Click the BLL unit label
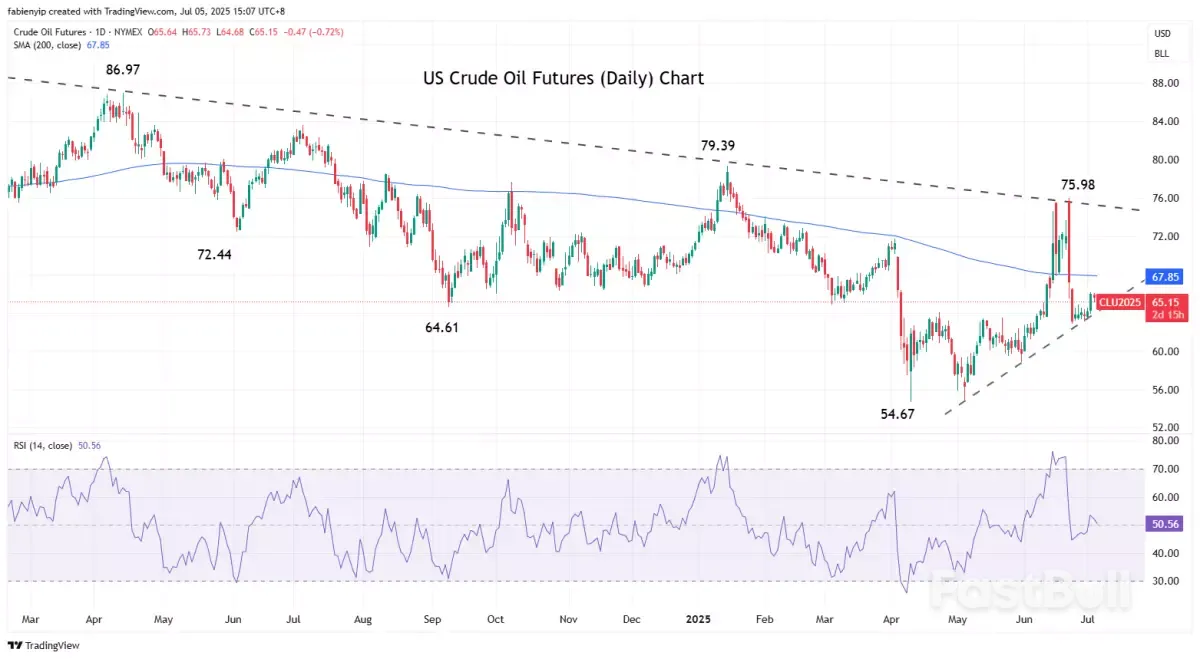The image size is (1200, 659). [1160, 54]
